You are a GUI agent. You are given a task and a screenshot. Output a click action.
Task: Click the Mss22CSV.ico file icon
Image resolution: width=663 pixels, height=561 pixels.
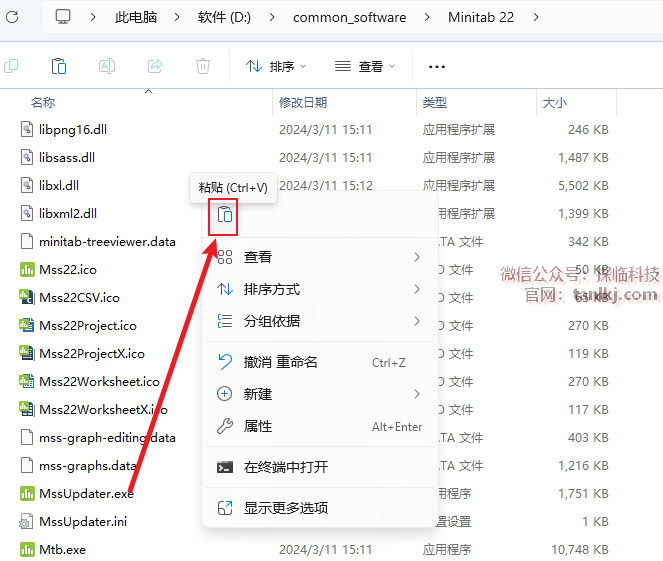(x=27, y=297)
